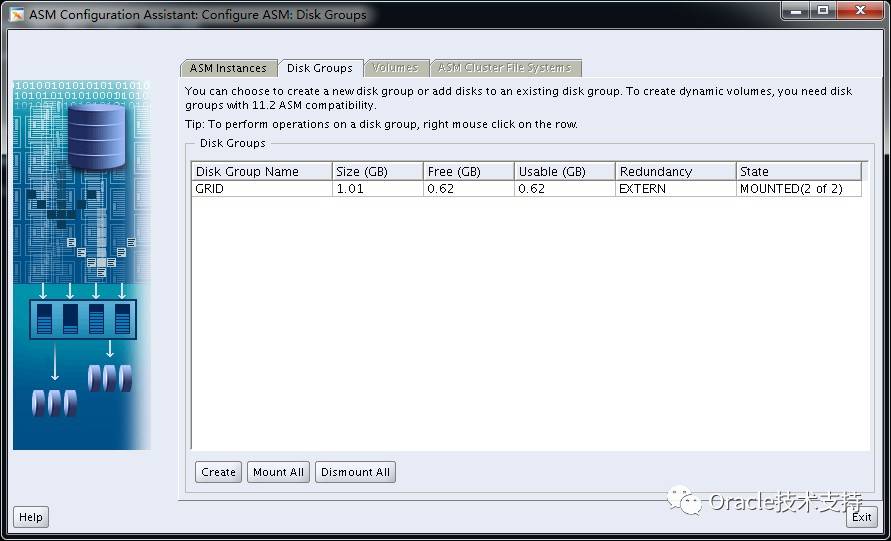Viewport: 891px width, 541px height.
Task: Open the greyed-out Volumes tab
Action: [395, 68]
